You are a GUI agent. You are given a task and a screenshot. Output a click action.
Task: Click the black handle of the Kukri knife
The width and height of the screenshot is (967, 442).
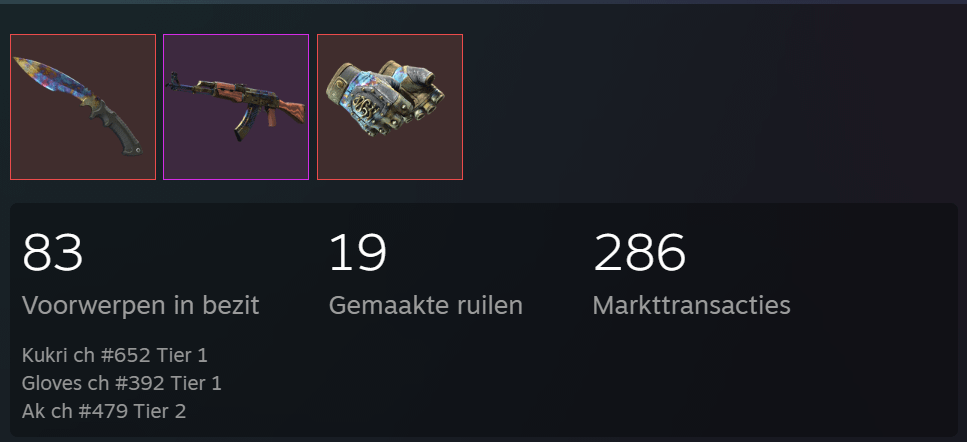click(x=116, y=131)
